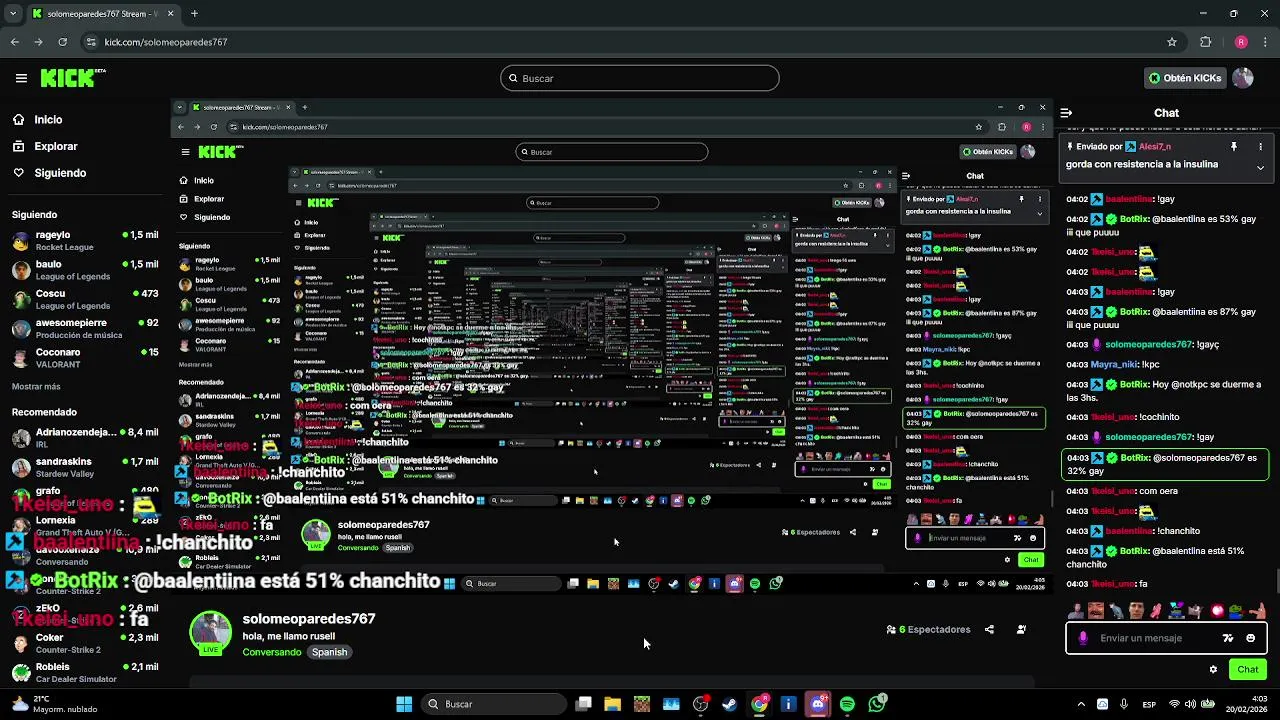Open the Windows Start menu

[404, 704]
